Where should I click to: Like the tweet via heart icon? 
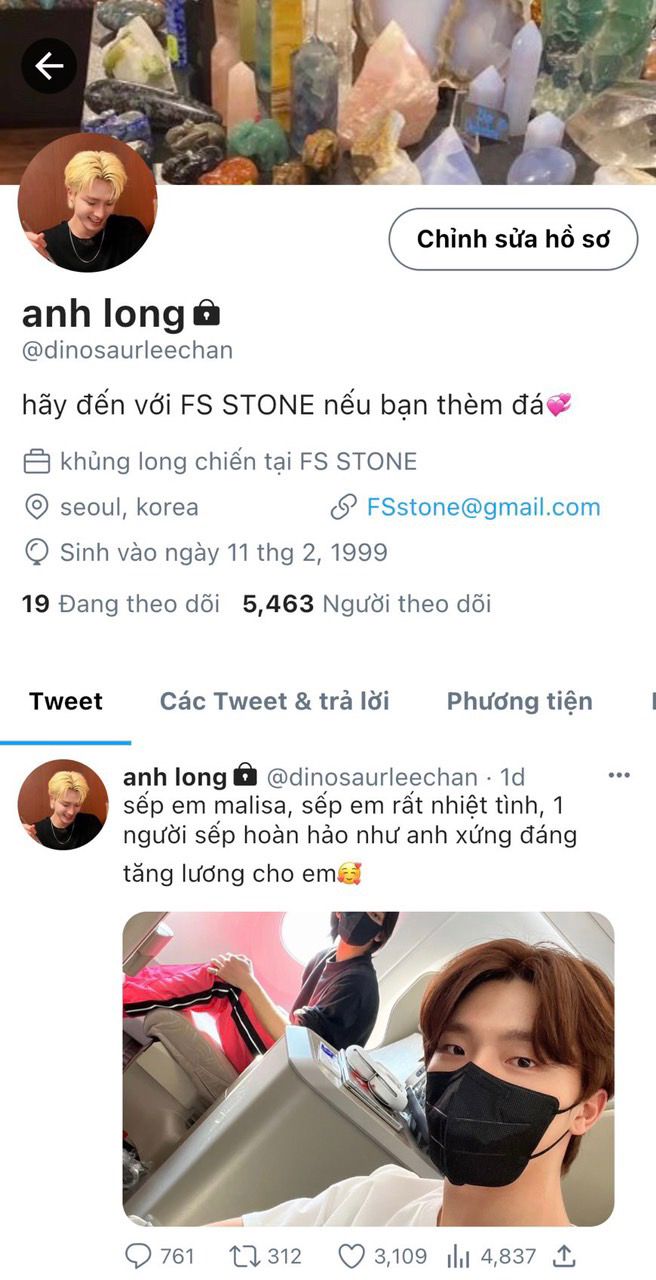click(350, 1256)
